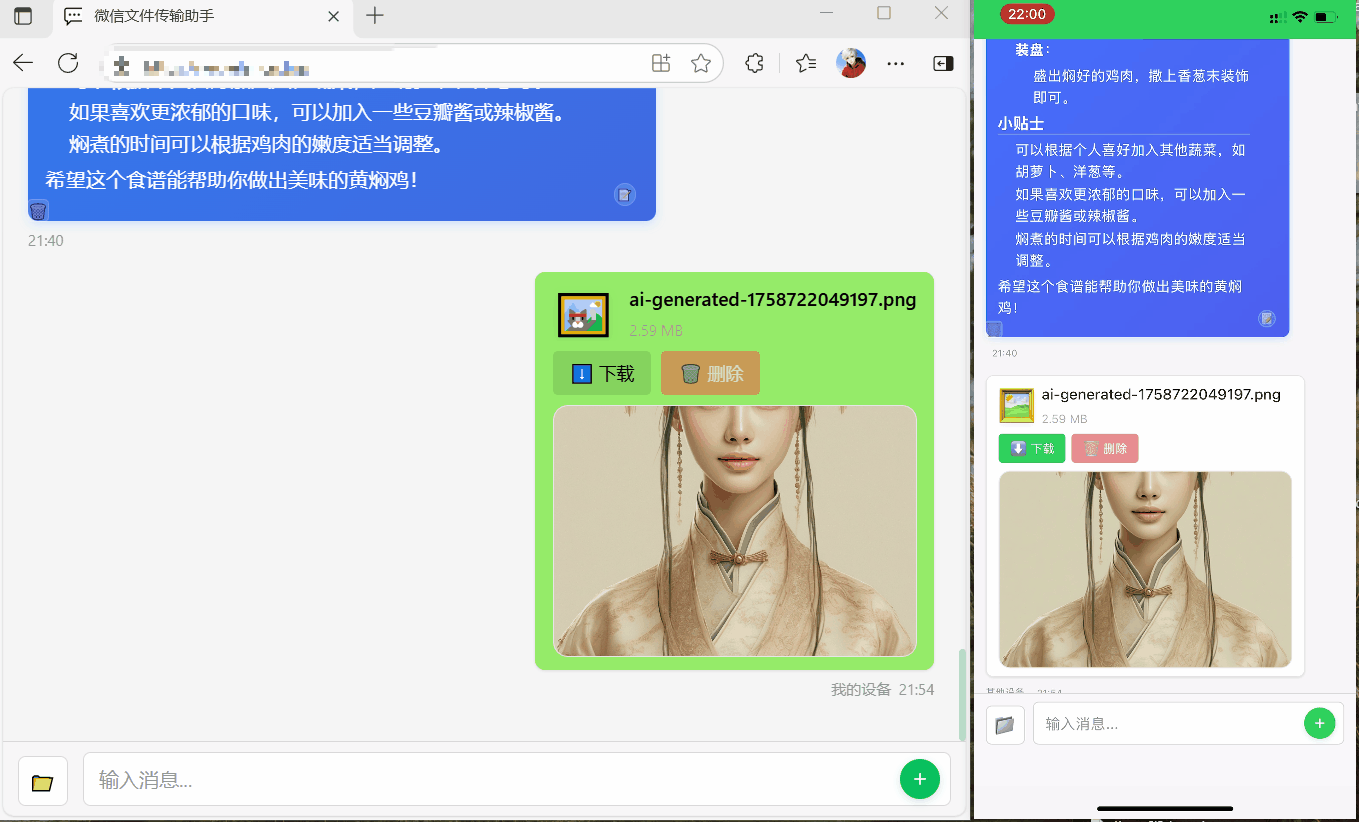Open the image preview in green message
The width and height of the screenshot is (1359, 822).
click(x=734, y=530)
